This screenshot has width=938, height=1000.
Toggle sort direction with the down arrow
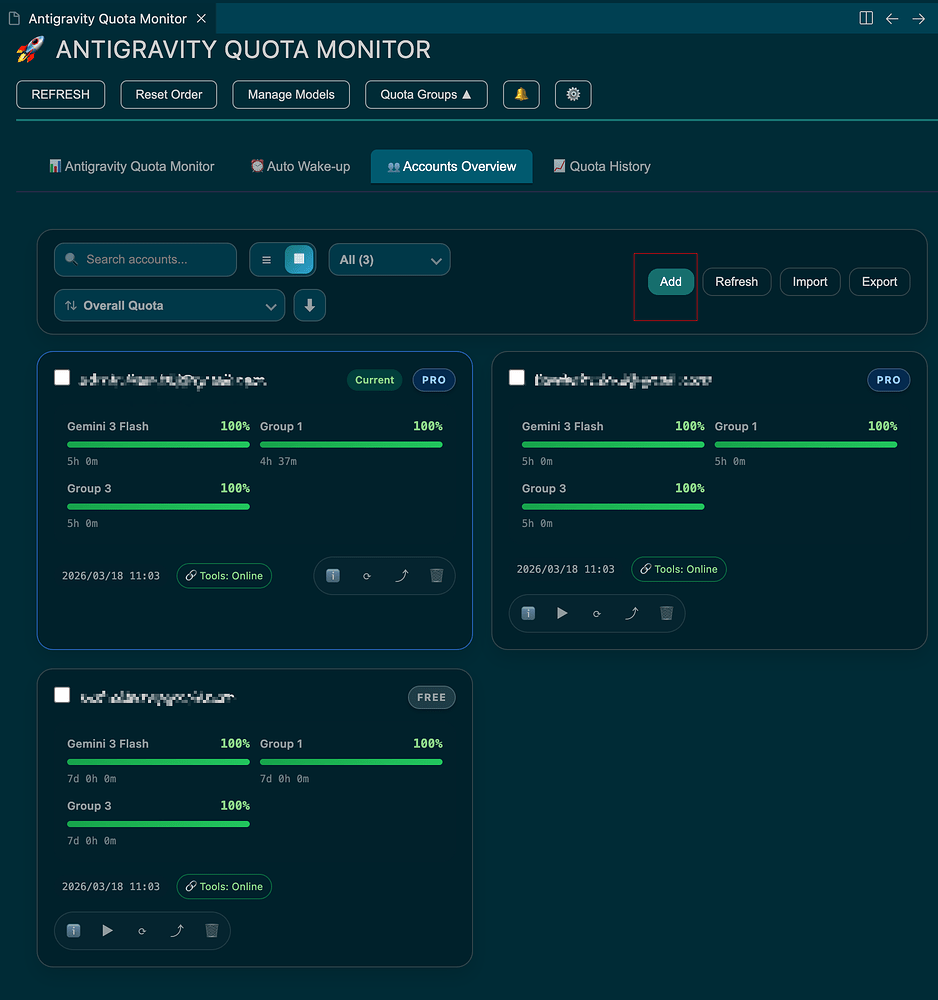pos(310,305)
